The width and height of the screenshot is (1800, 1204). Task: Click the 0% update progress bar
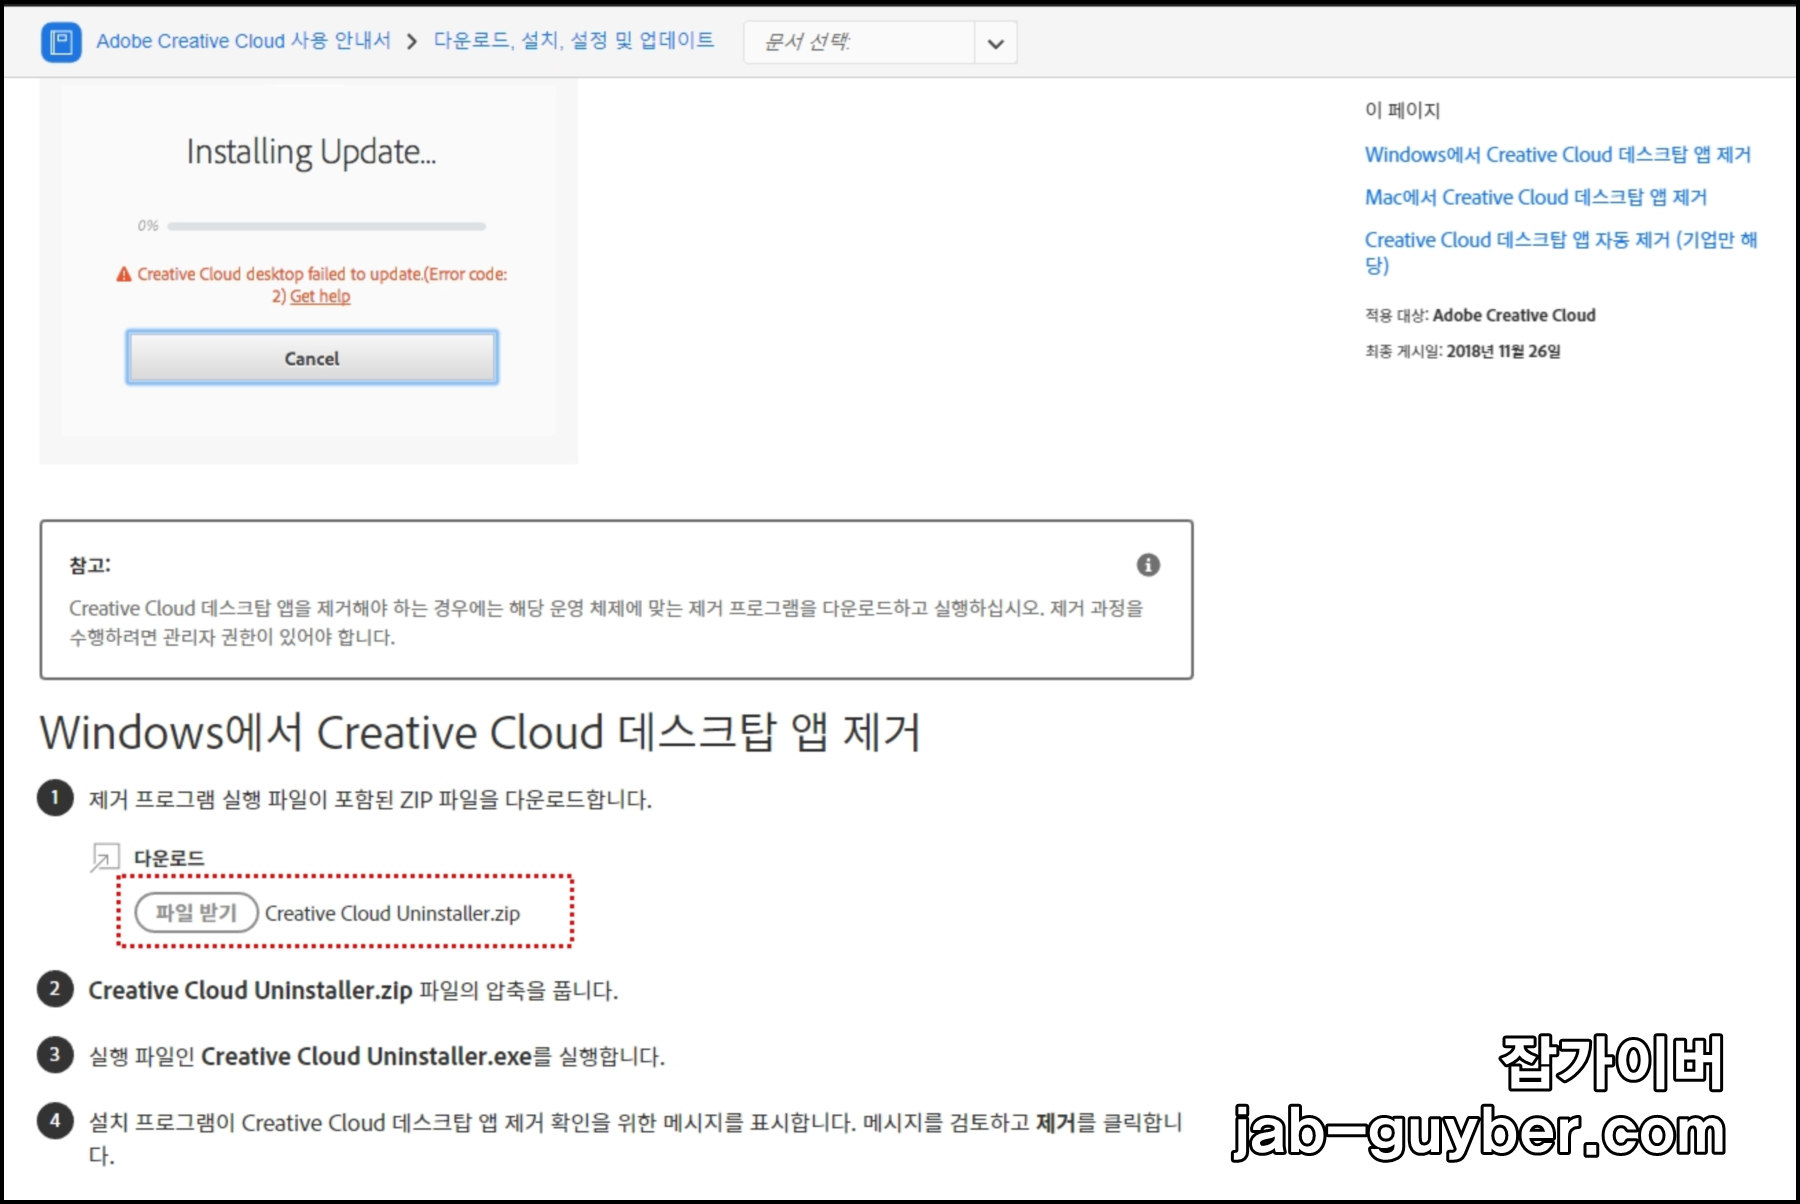(x=326, y=226)
